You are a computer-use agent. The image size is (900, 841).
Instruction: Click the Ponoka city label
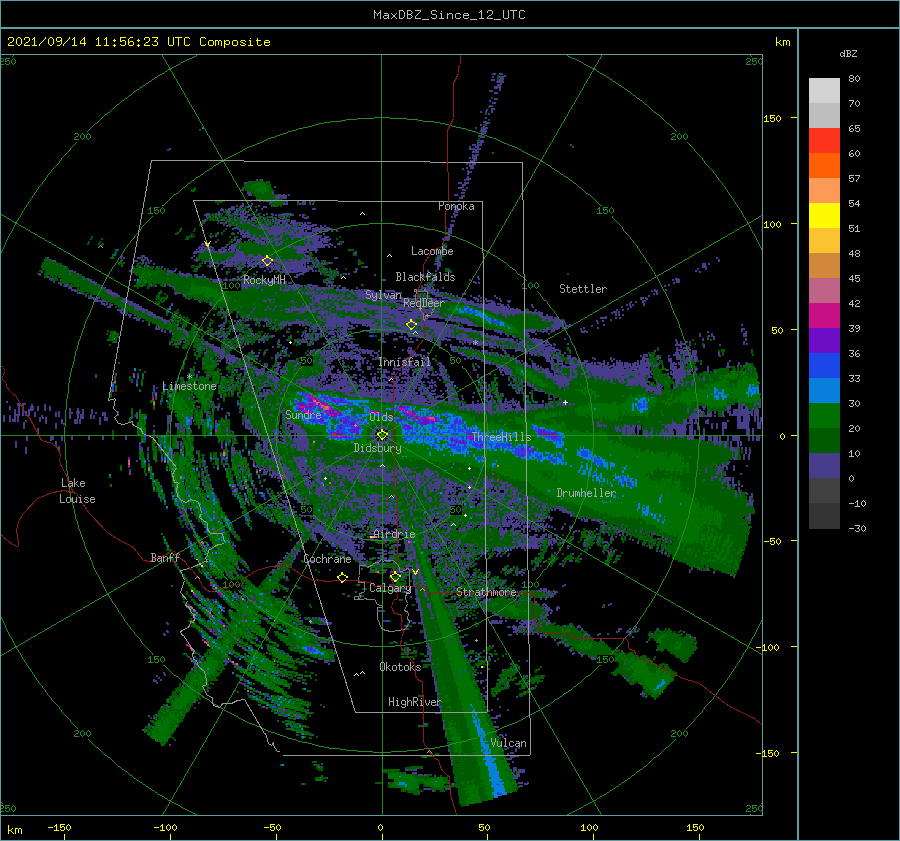(456, 206)
